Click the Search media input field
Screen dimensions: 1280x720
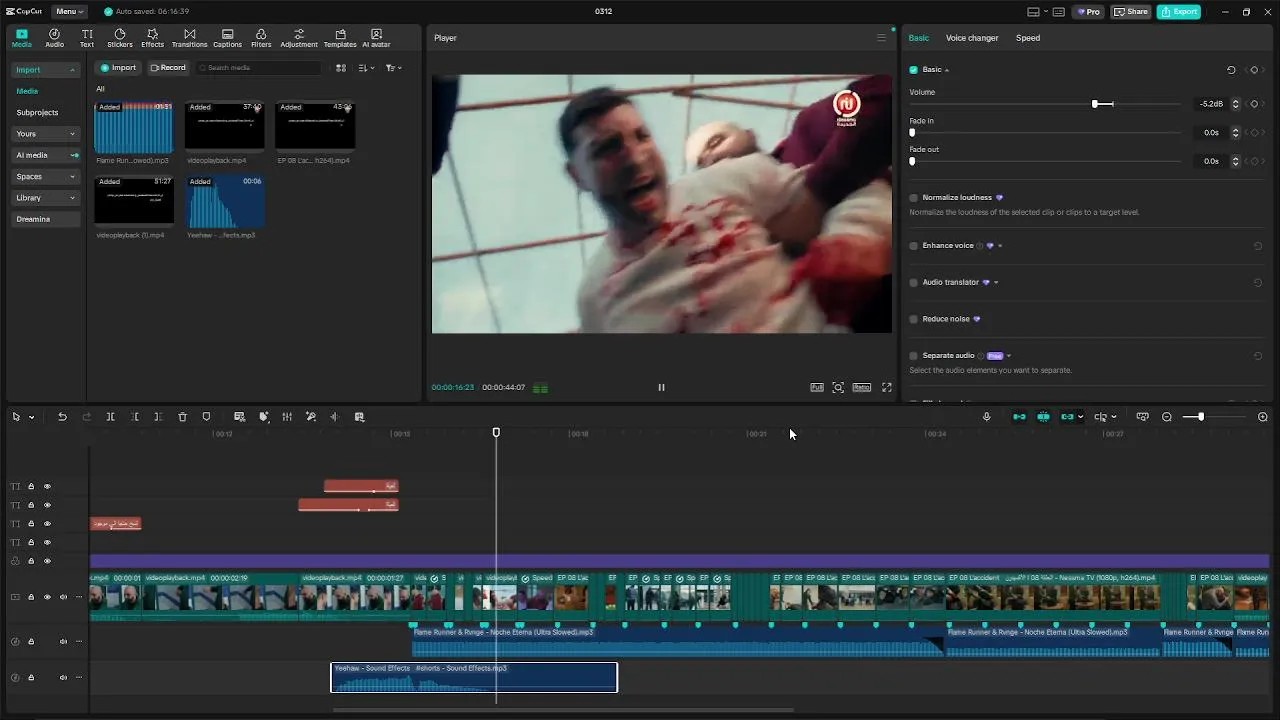pos(259,68)
